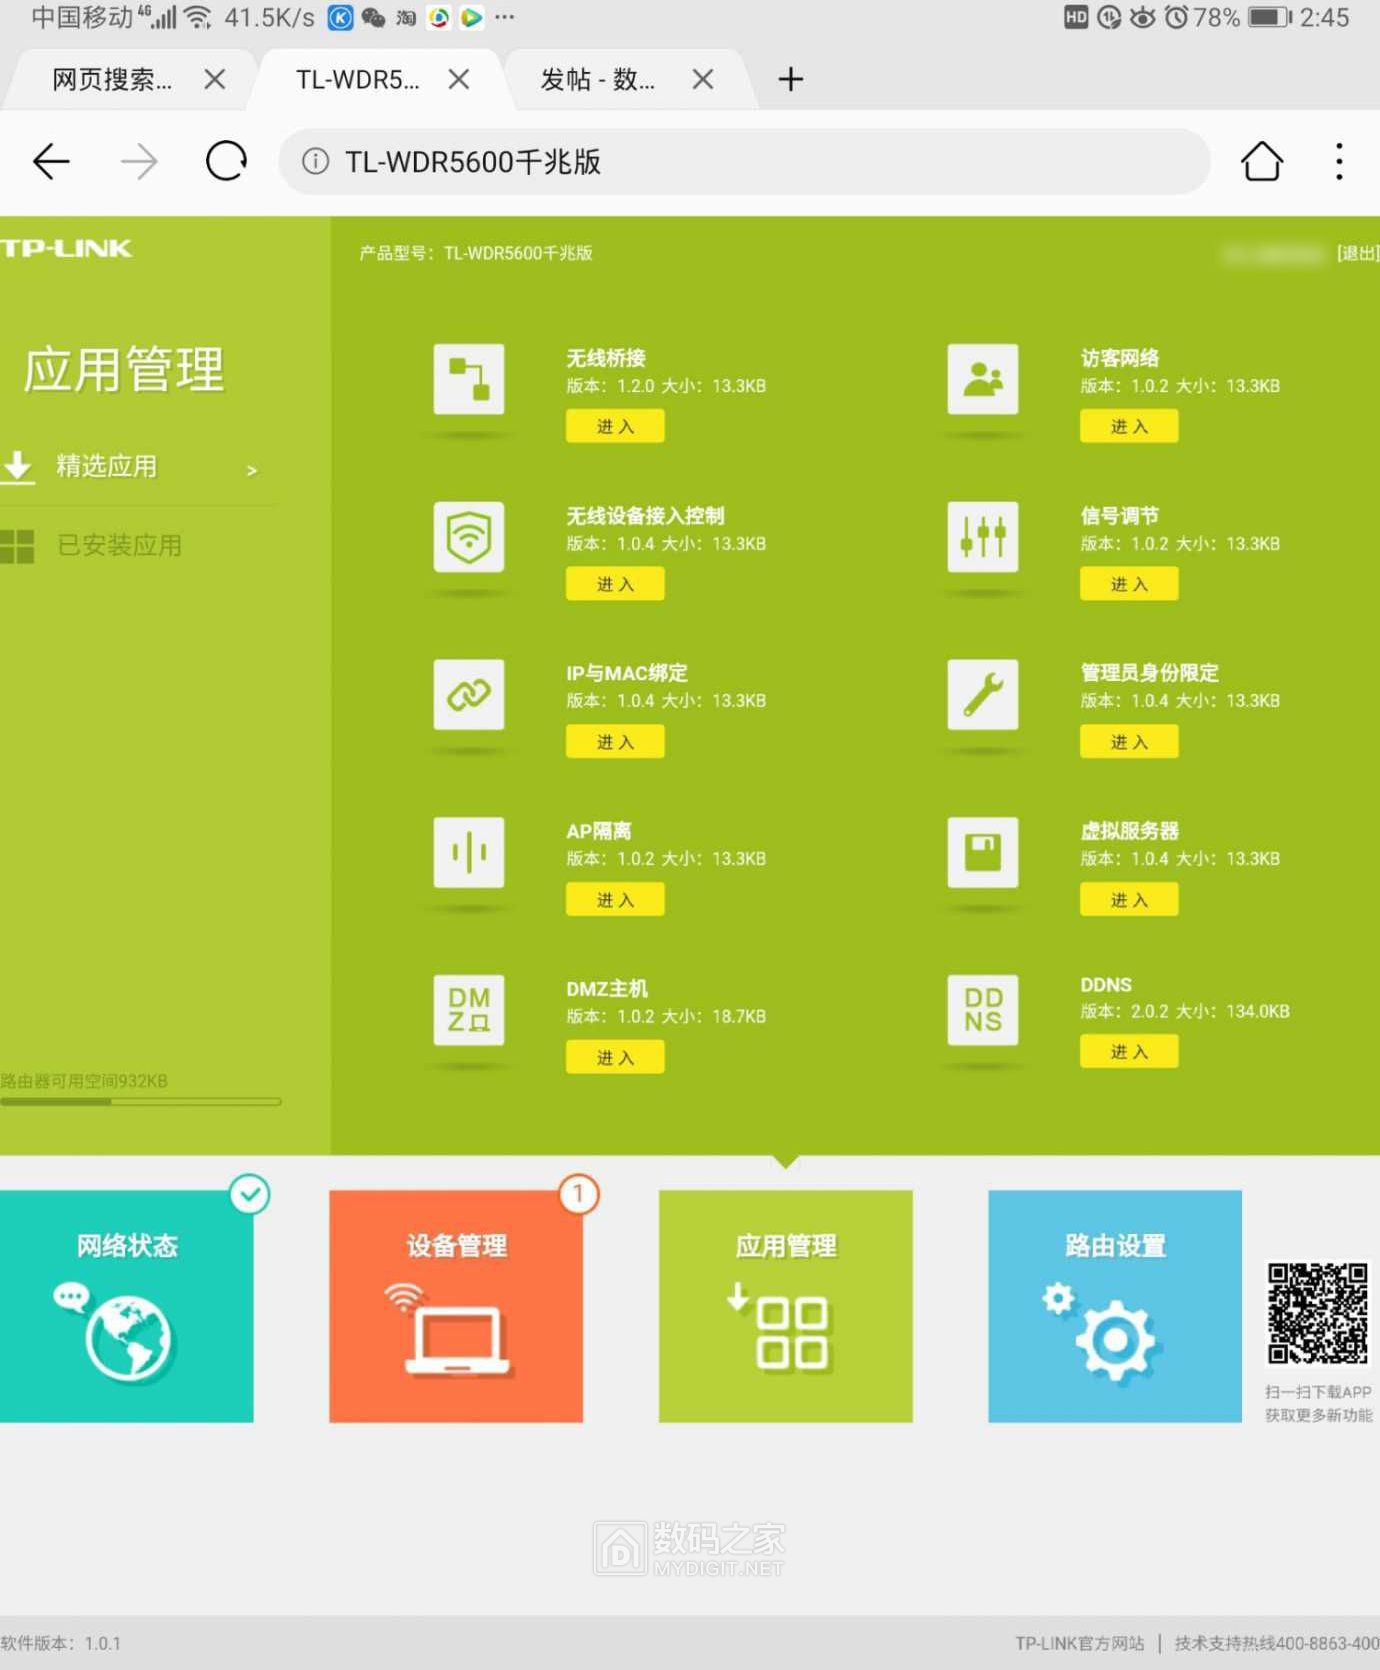Screen dimensions: 1380x1670
Task: Open the 路由设置 tile
Action: (1115, 1306)
